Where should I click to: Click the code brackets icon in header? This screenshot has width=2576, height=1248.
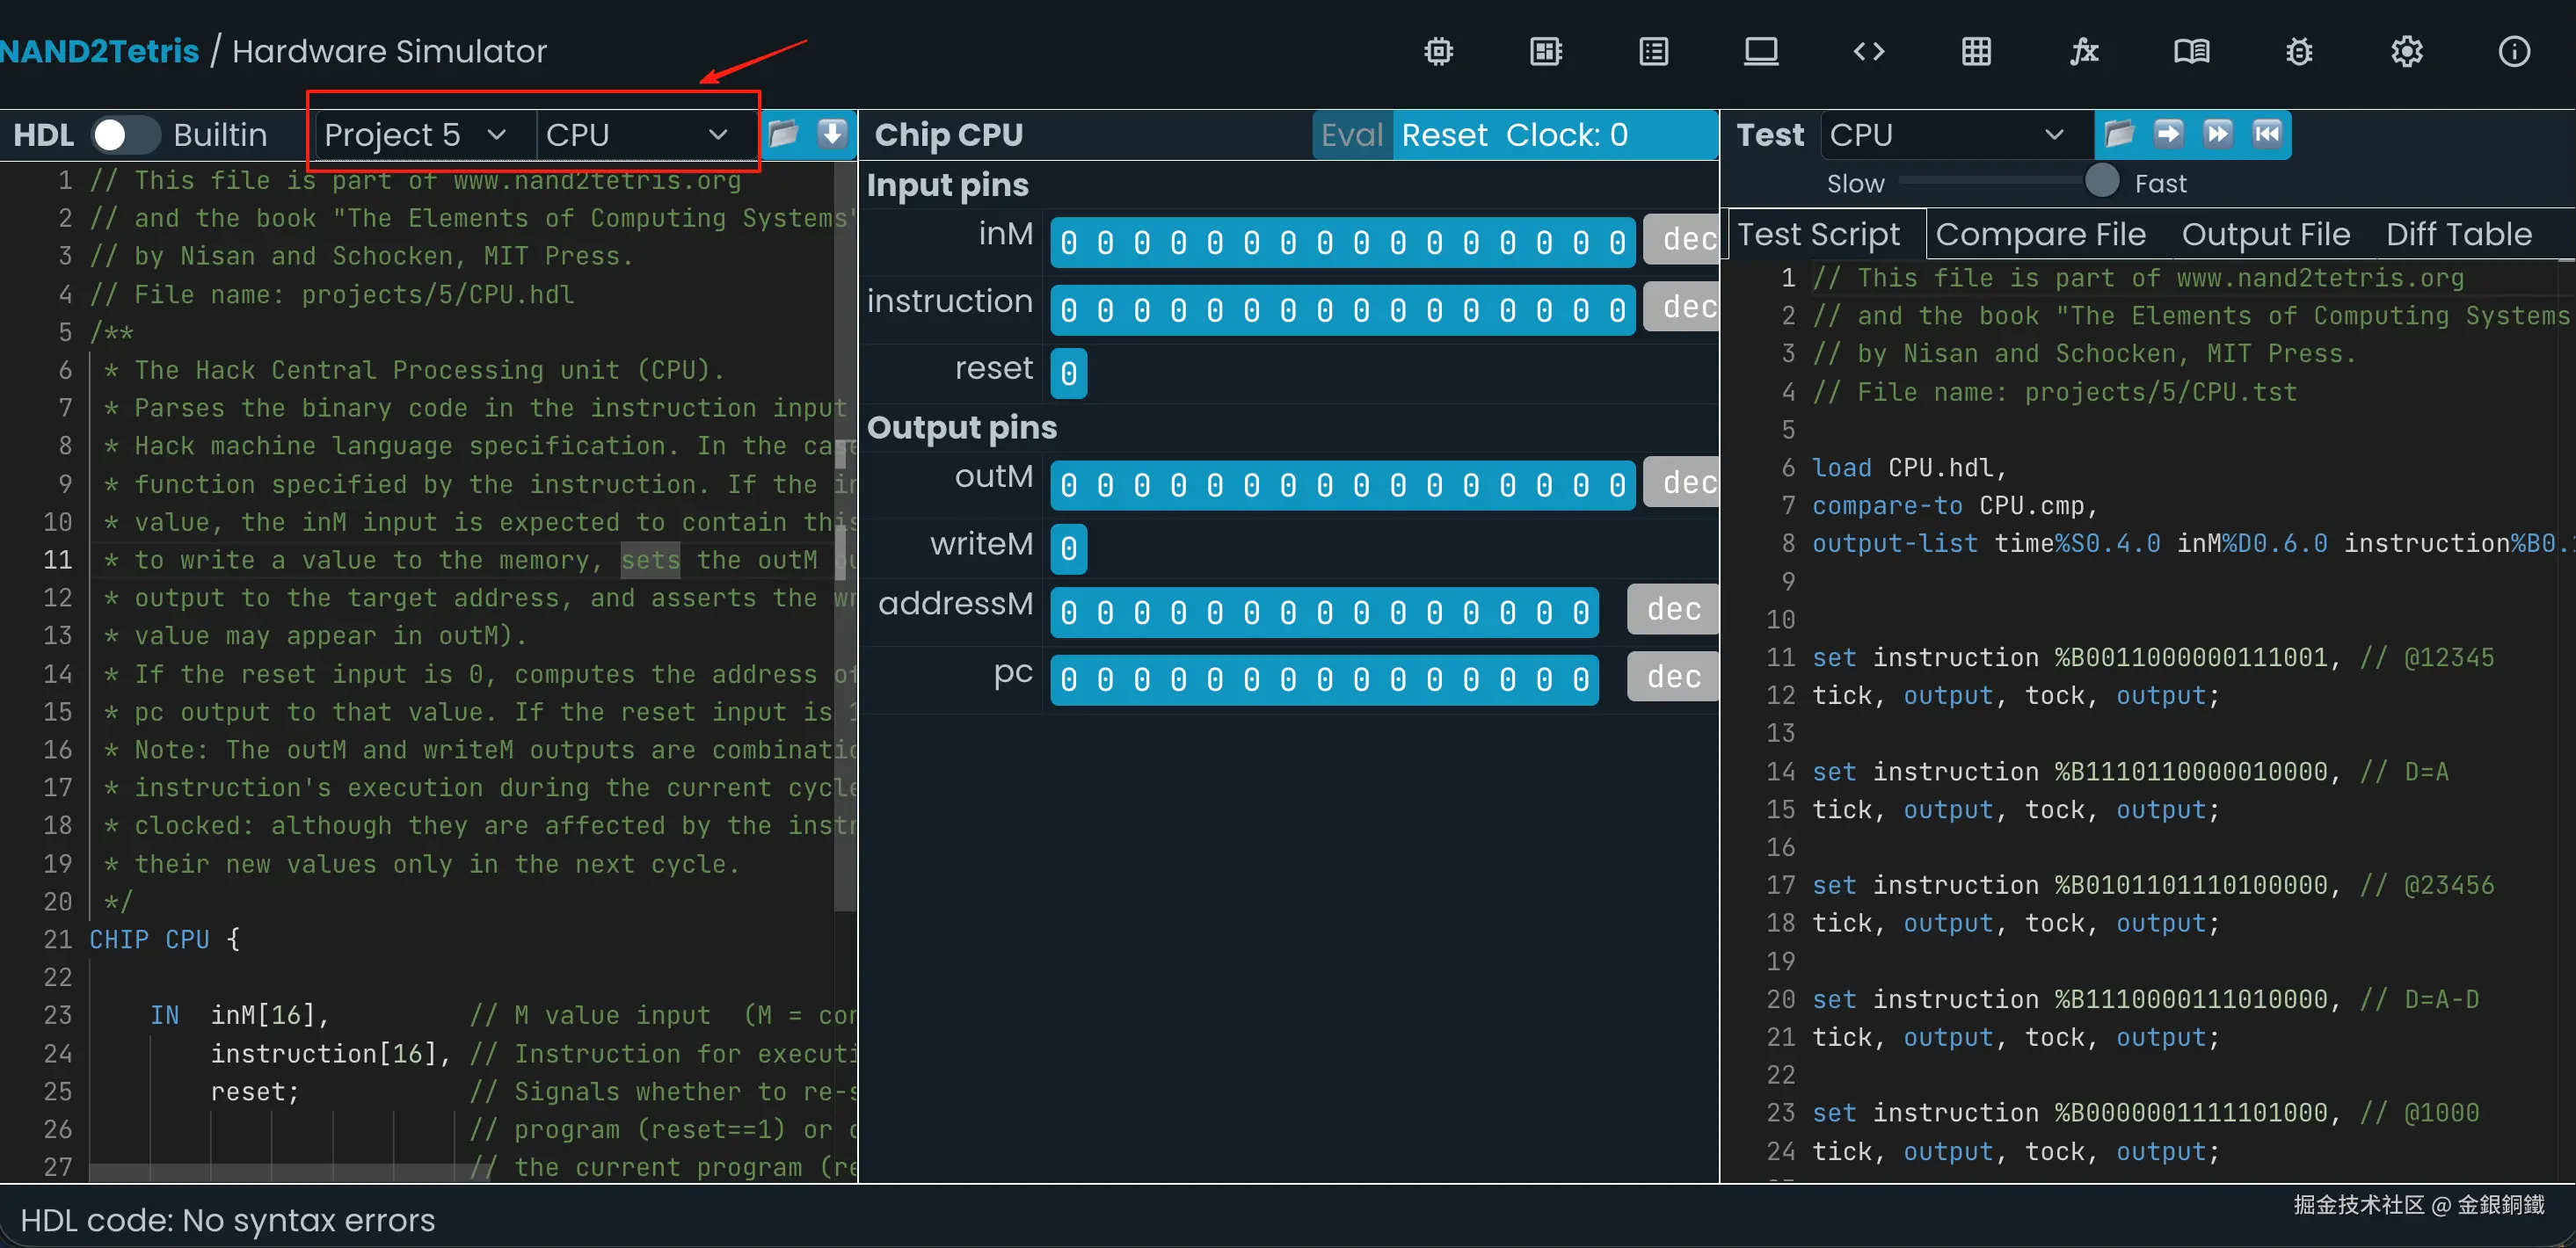coord(1868,51)
